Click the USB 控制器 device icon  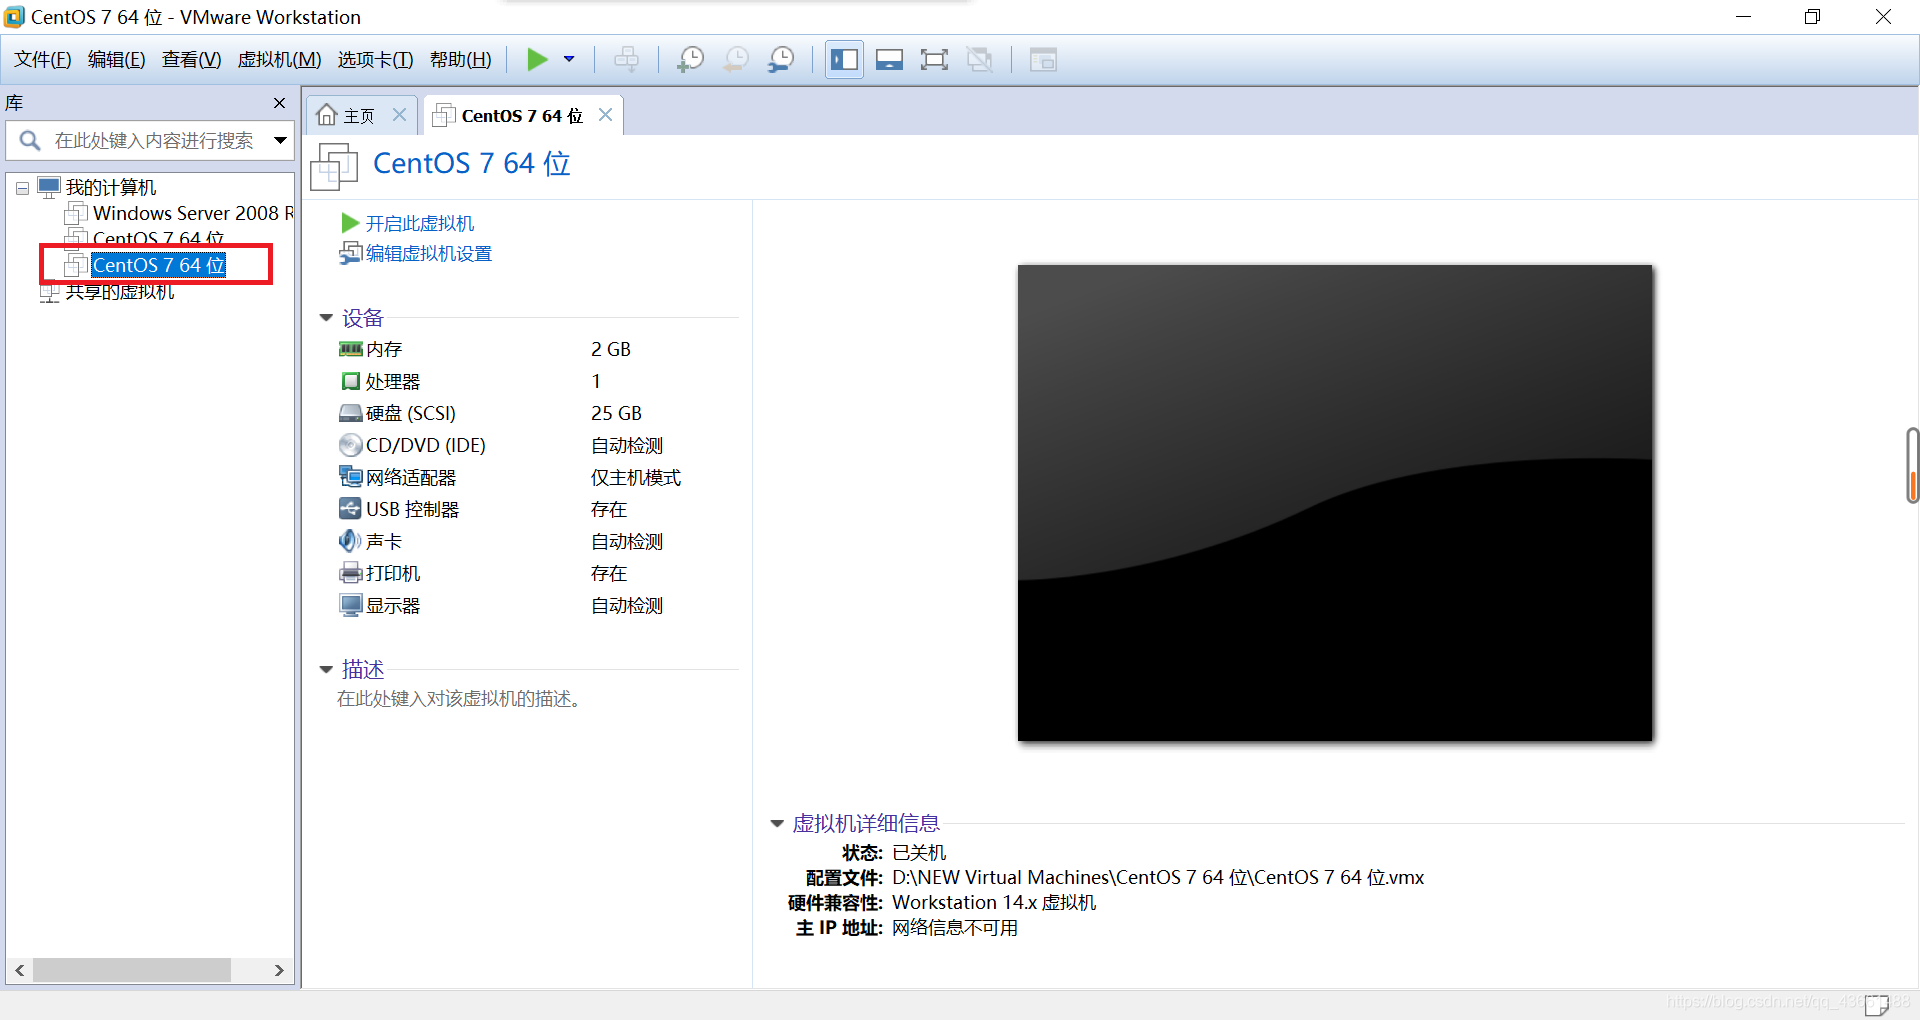pyautogui.click(x=350, y=509)
